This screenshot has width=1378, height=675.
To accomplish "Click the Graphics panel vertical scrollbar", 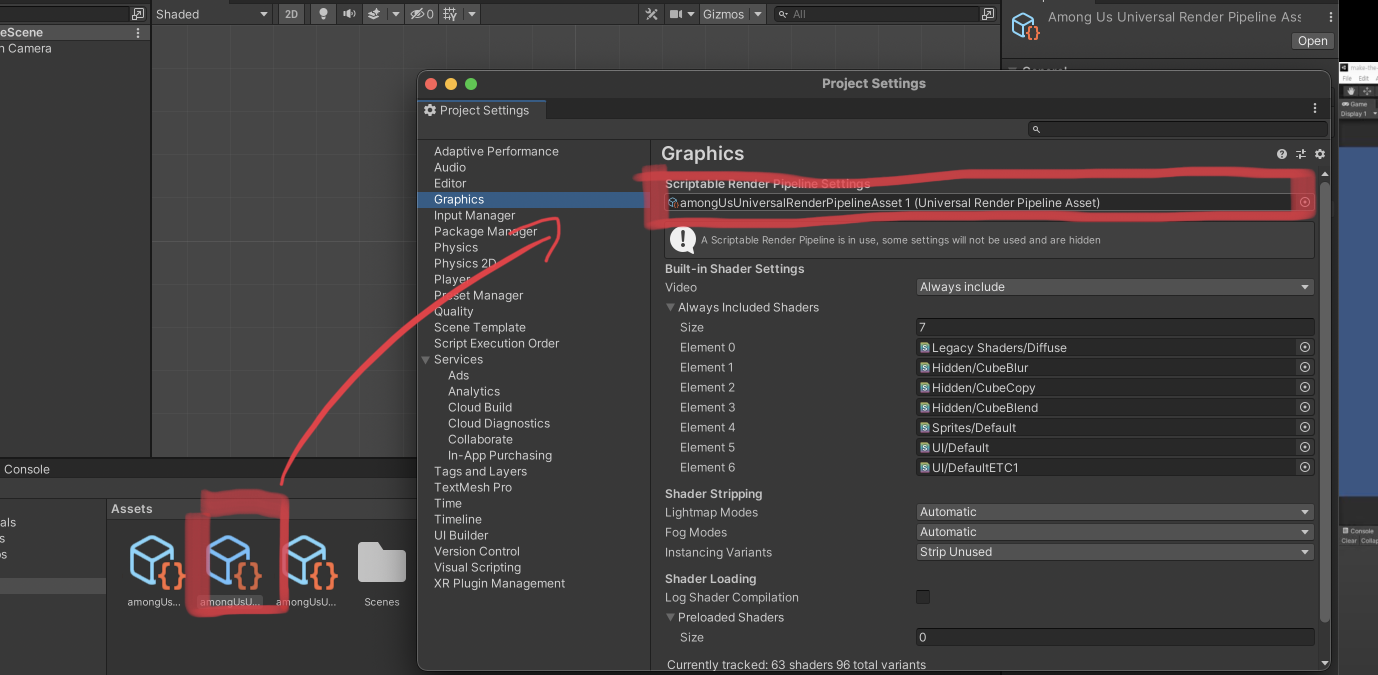I will pos(1325,400).
